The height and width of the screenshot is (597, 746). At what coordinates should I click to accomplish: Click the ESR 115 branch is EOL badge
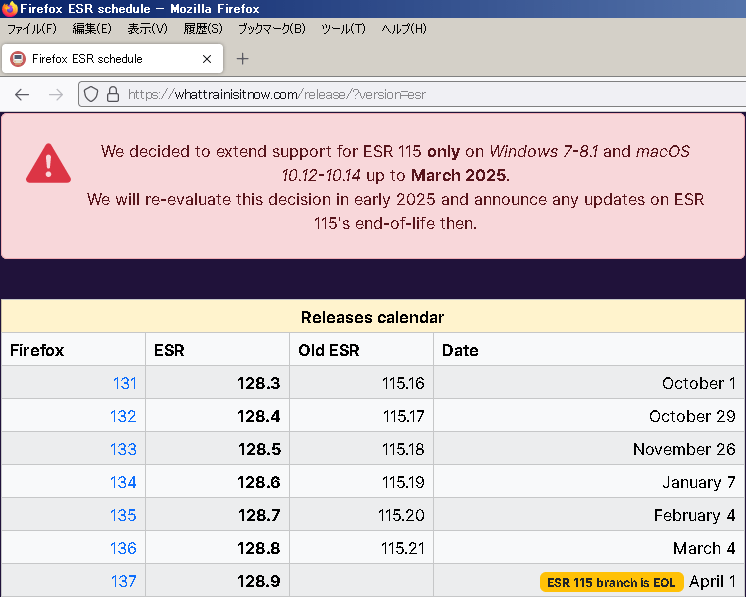pos(611,582)
